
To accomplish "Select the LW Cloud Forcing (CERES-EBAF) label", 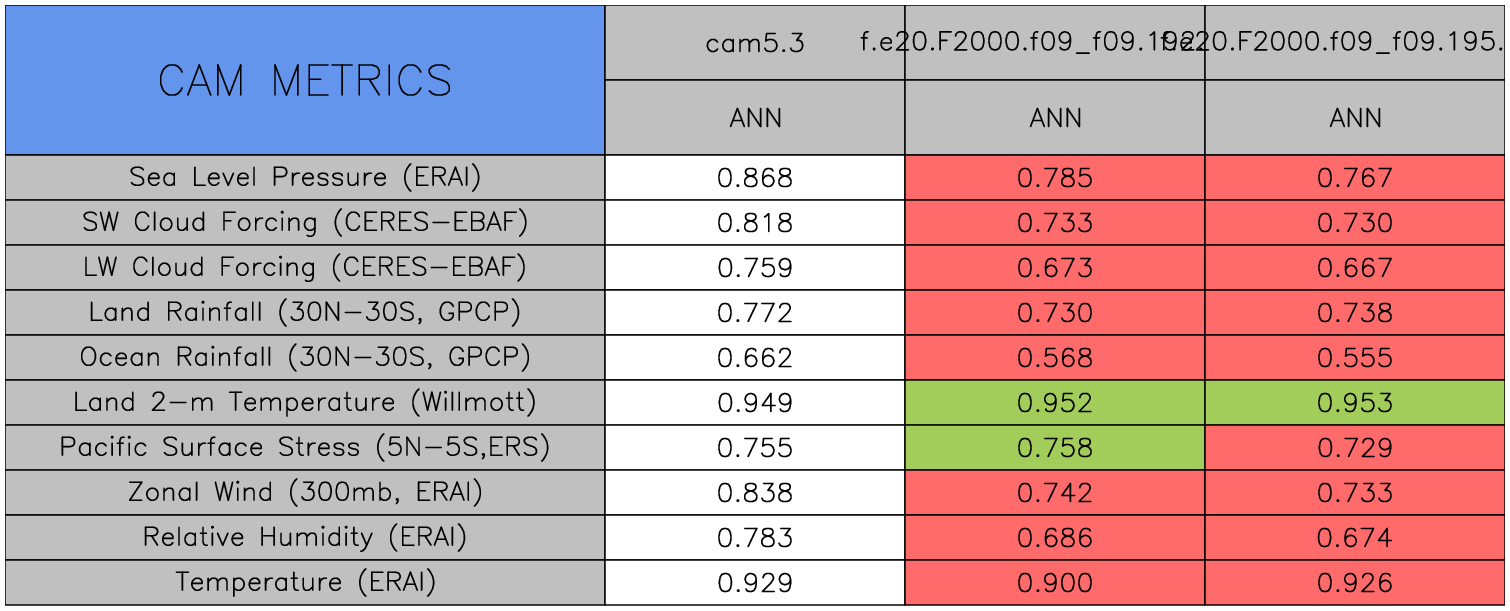I will pos(305,267).
